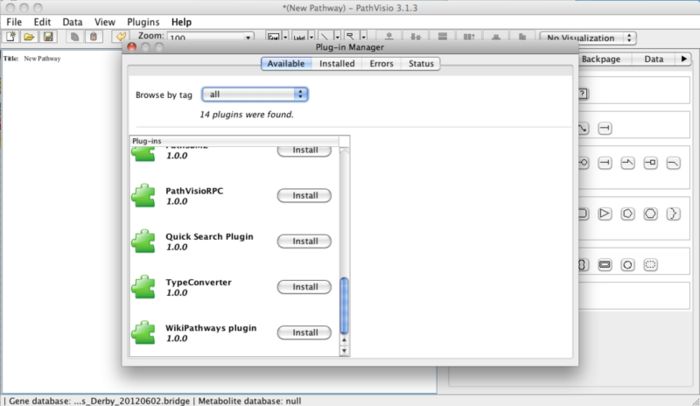
Task: Select the filled rectangle icon in bottom palette row
Action: 604,265
